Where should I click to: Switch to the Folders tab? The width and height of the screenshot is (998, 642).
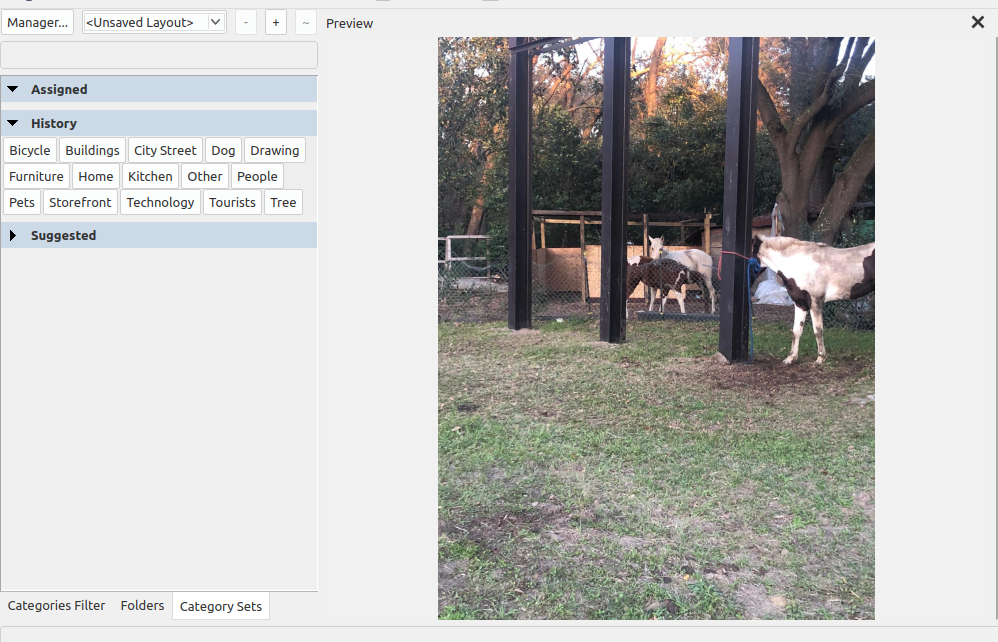tap(143, 606)
